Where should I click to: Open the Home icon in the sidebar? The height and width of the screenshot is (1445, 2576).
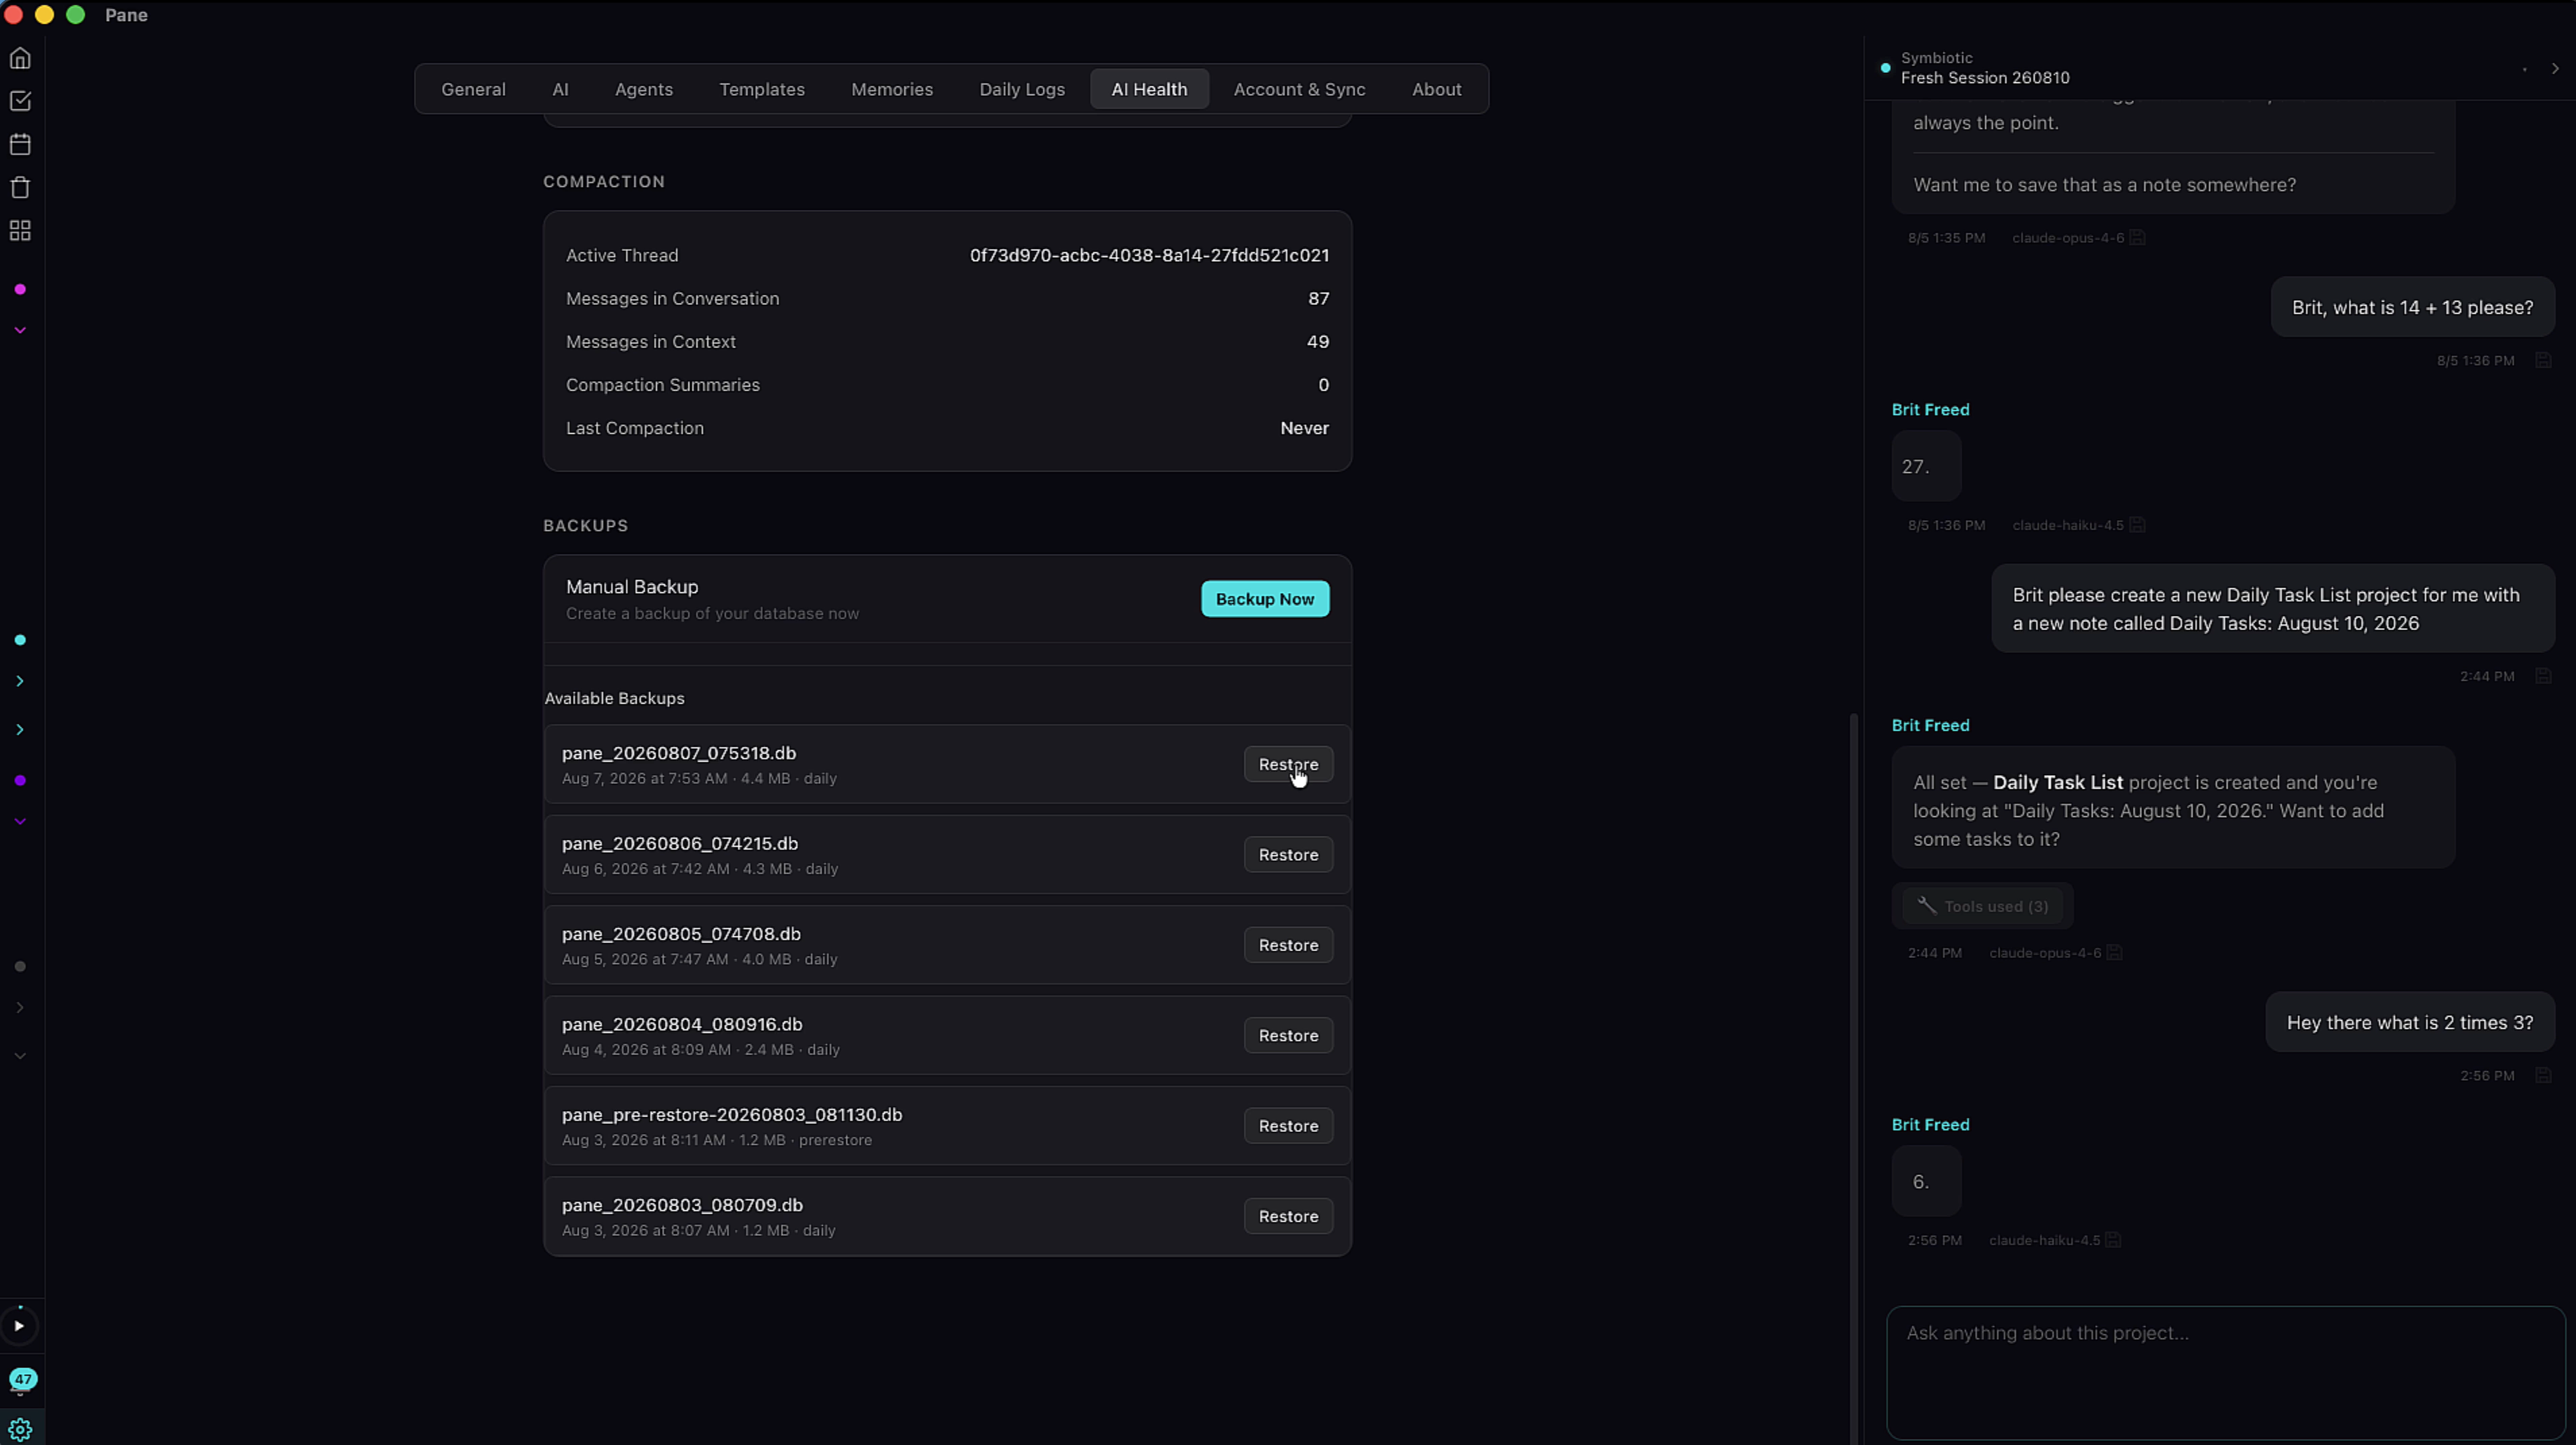(20, 58)
